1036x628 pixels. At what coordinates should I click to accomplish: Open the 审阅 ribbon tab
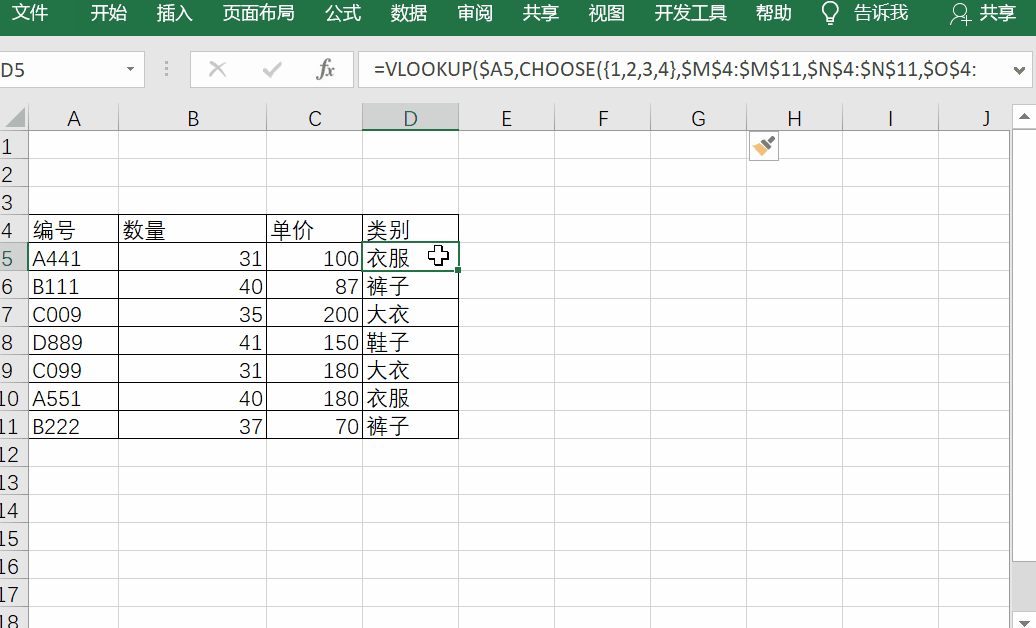point(474,13)
